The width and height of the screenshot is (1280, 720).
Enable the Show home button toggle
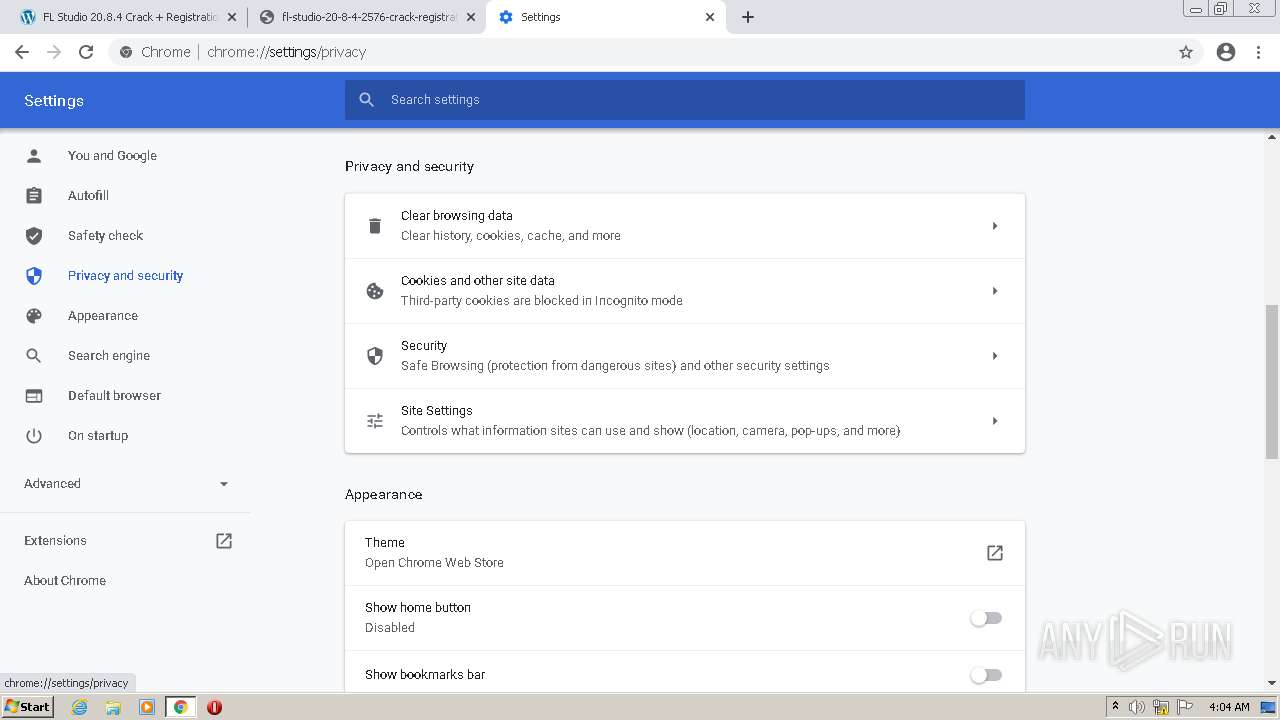pyautogui.click(x=986, y=618)
